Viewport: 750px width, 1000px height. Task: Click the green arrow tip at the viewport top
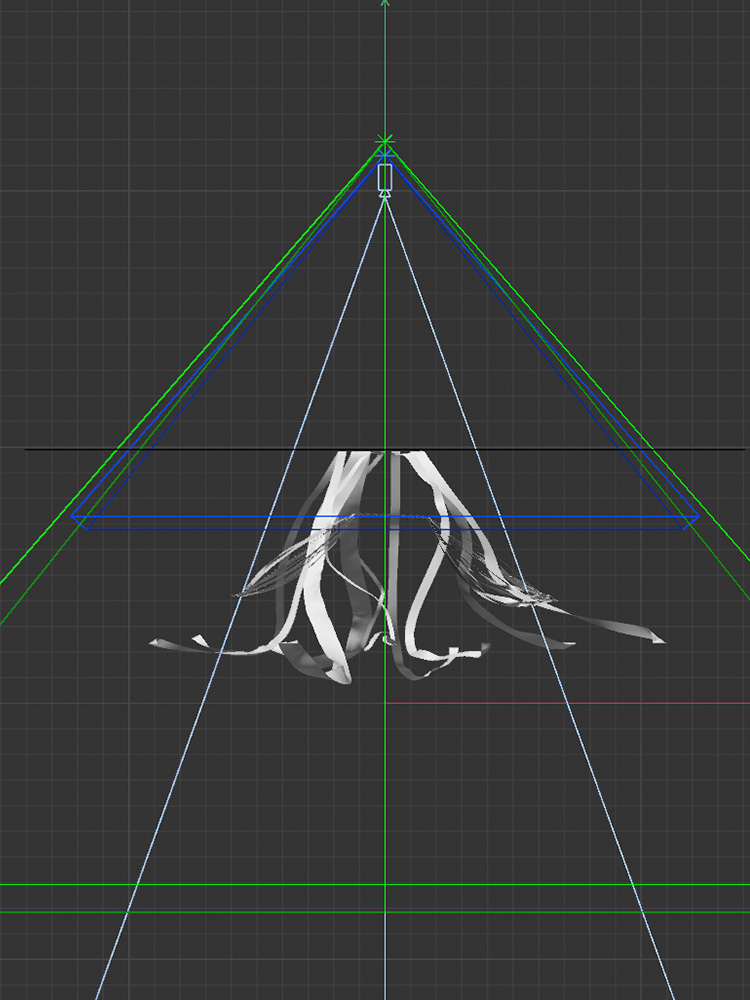[x=385, y=3]
